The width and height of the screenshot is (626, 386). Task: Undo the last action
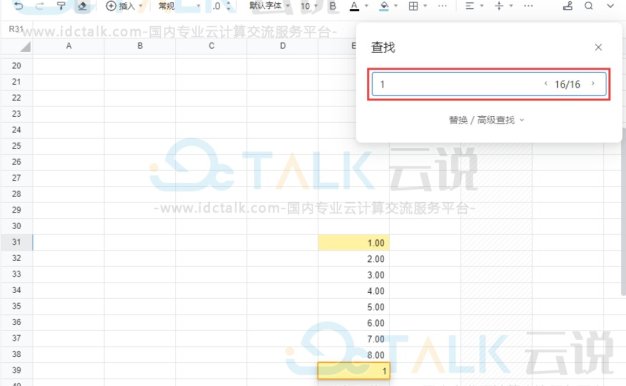19,6
